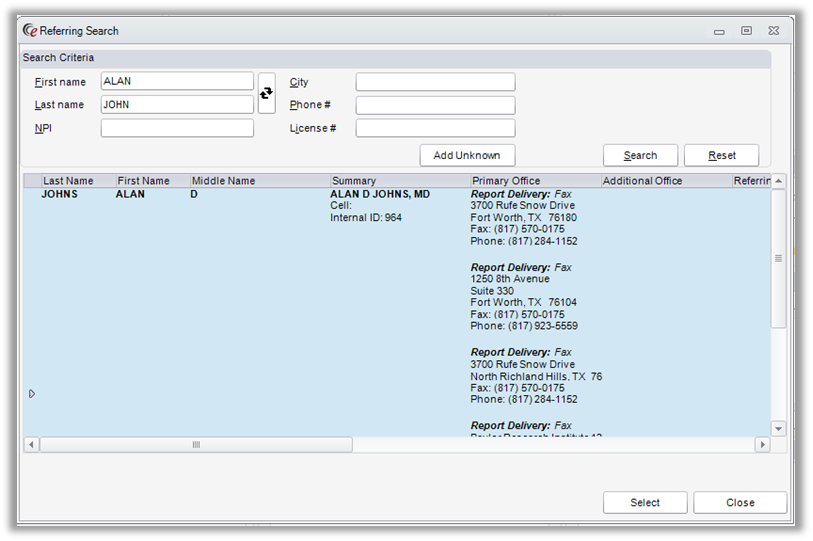This screenshot has height=541, width=813.
Task: Click the Last name input field
Action: [x=177, y=105]
